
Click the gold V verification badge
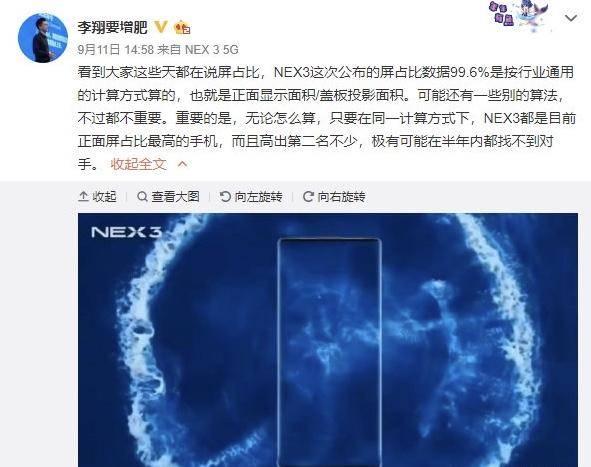pyautogui.click(x=161, y=27)
